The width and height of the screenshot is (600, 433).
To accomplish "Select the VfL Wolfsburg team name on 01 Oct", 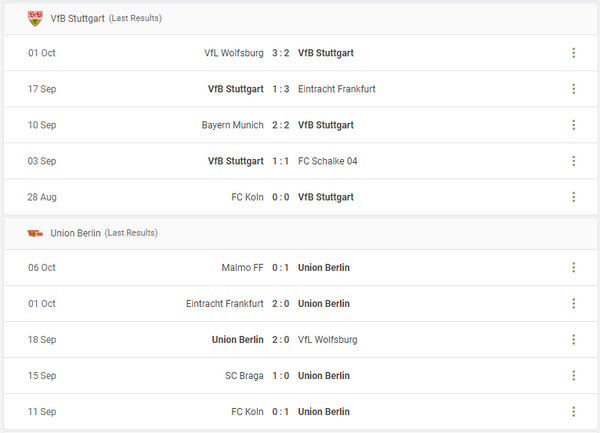I will (x=234, y=53).
